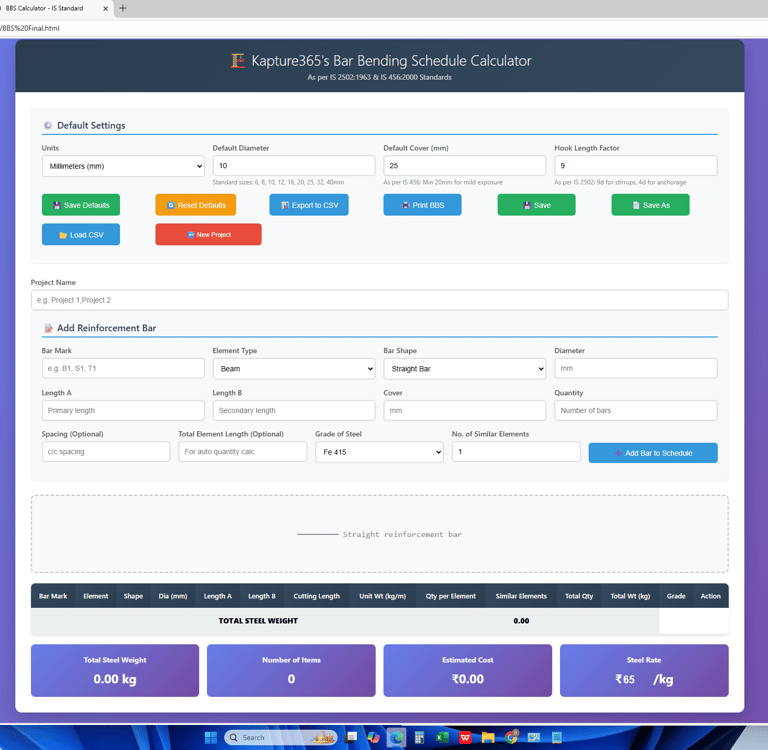The image size is (768, 750).
Task: Click the browser address bar URL
Action: click(x=30, y=28)
